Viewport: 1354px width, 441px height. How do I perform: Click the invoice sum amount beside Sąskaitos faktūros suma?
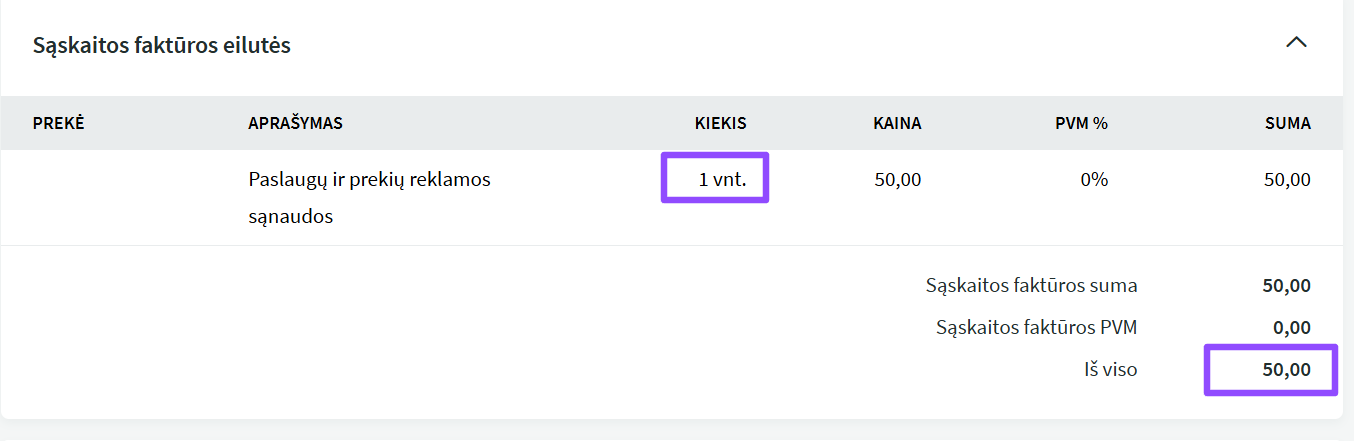[1286, 286]
